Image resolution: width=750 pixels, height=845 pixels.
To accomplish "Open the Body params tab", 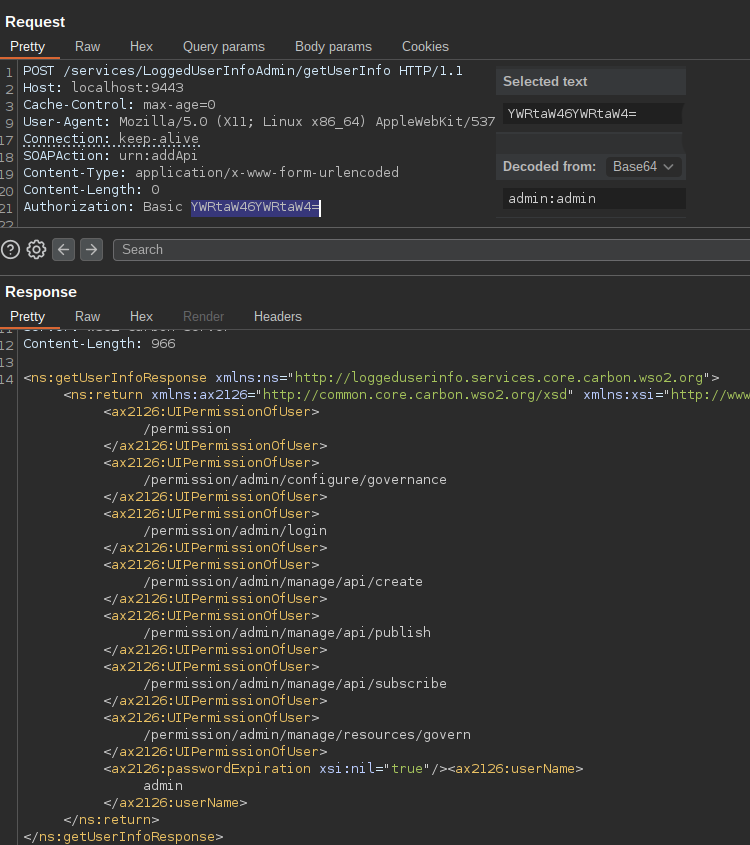I will point(333,47).
